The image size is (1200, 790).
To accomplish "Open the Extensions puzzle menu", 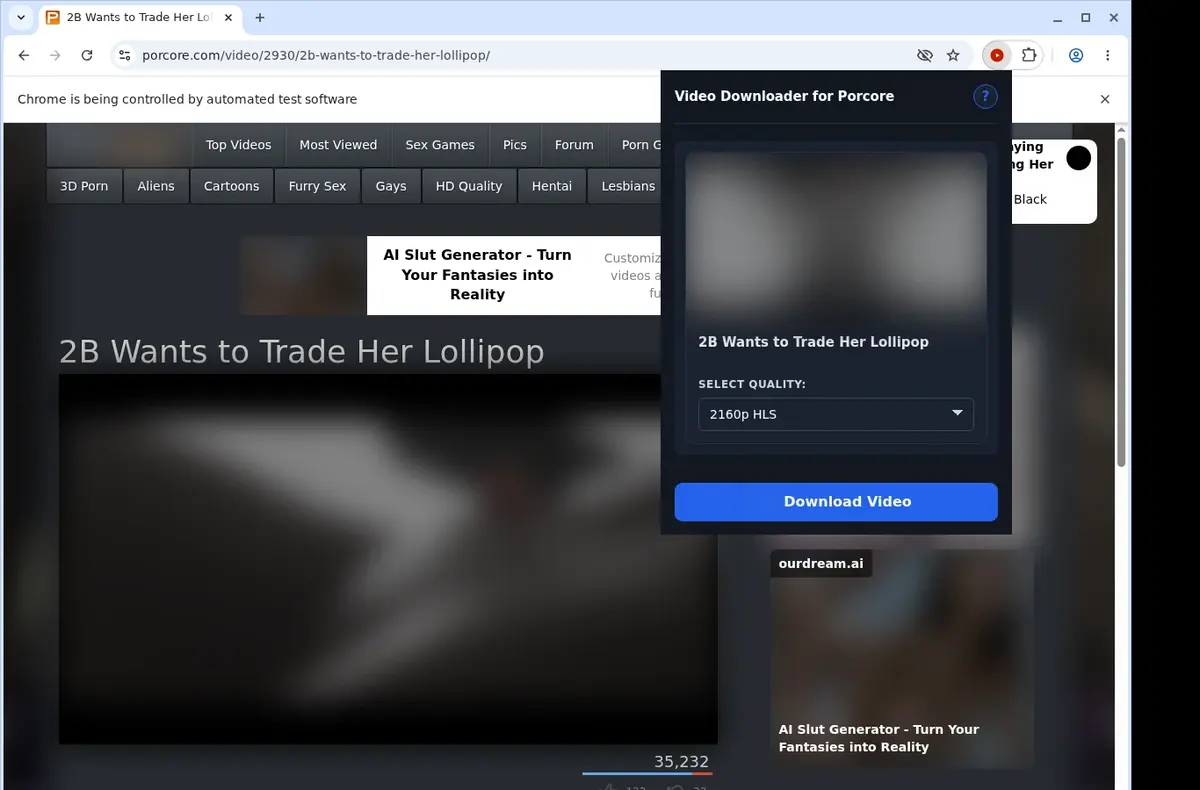I will (x=1028, y=56).
